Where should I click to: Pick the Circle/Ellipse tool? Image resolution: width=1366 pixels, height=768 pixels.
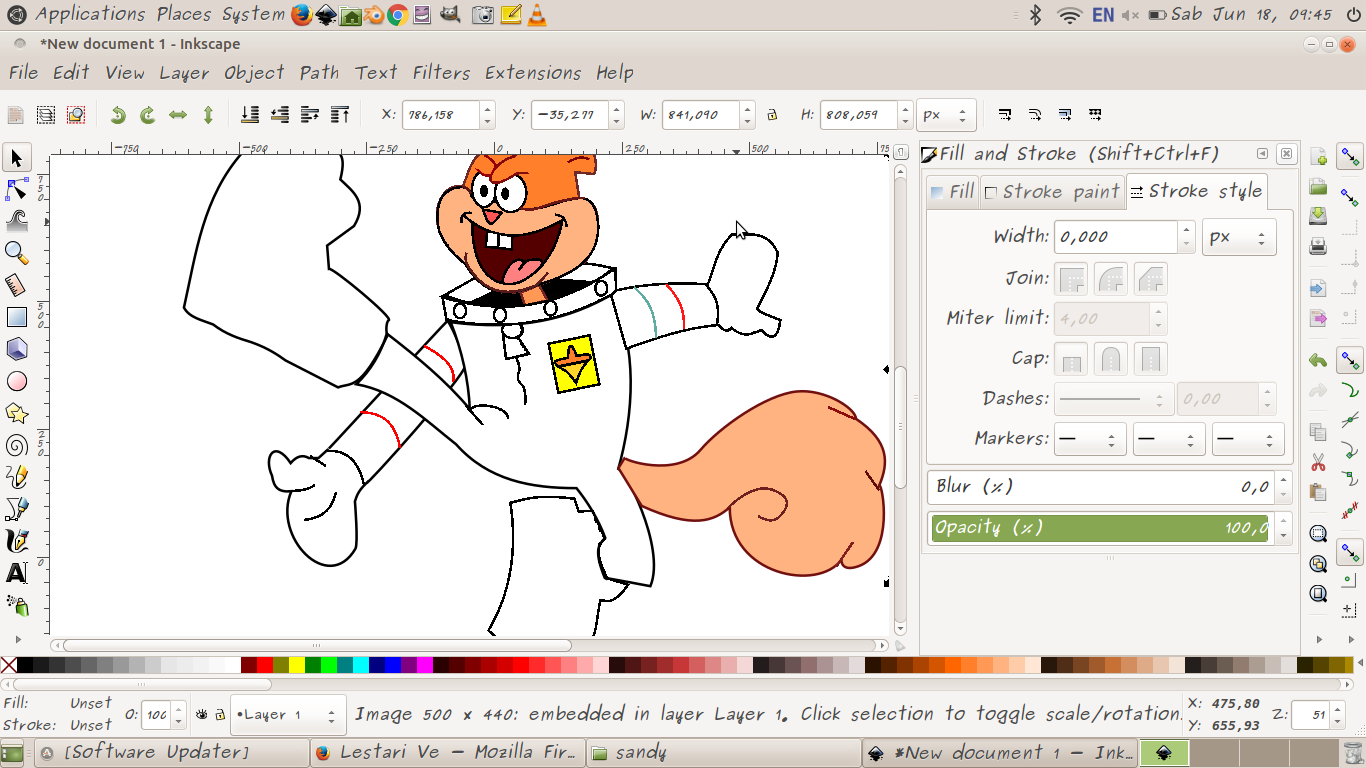click(17, 381)
